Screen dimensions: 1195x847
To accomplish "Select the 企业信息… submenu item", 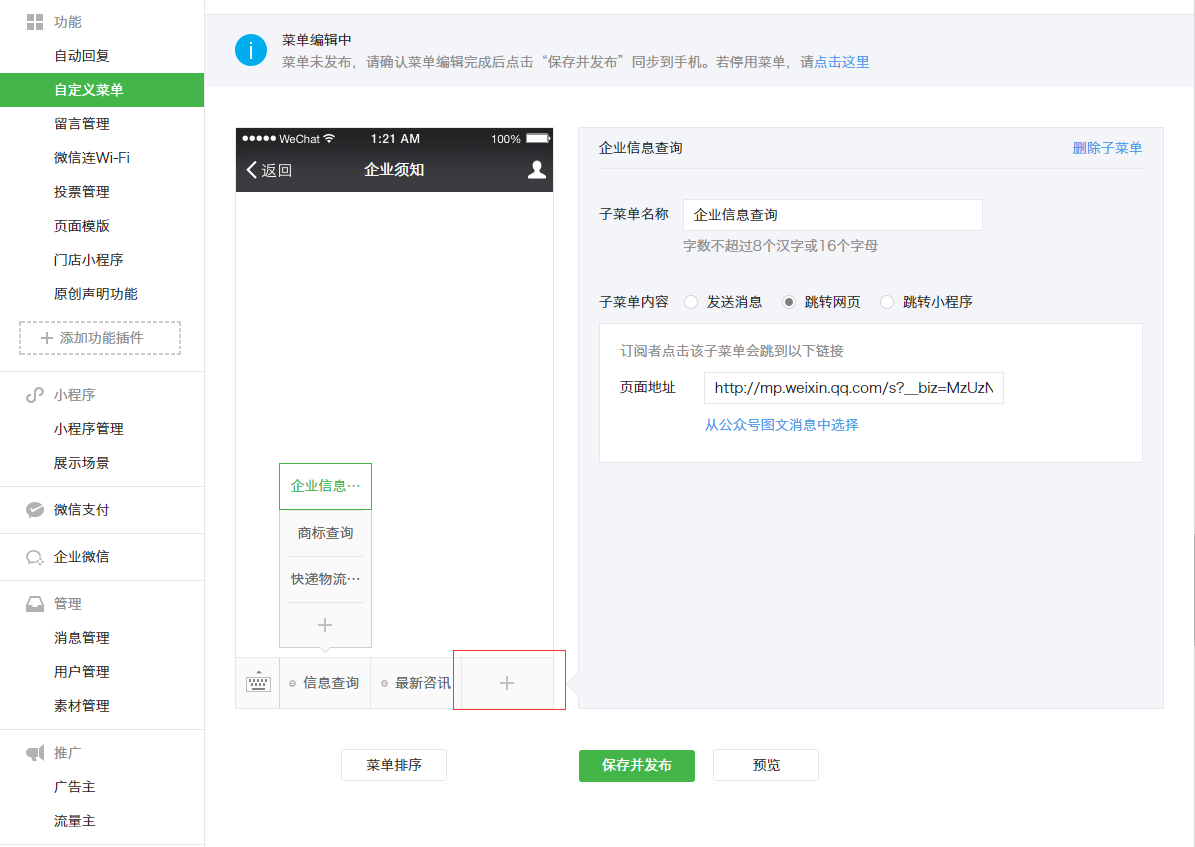I will [325, 486].
